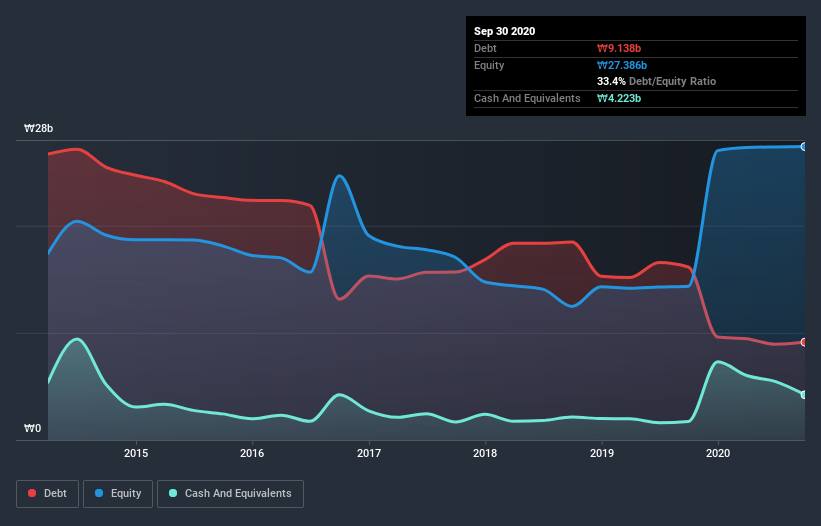Click the red Debt legend dot
Viewport: 821px width, 526px height.
pos(32,493)
